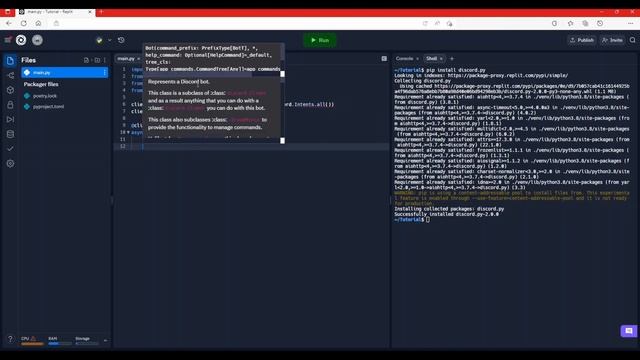
Task: Click the user avatar in Replit header
Action: tap(37, 40)
